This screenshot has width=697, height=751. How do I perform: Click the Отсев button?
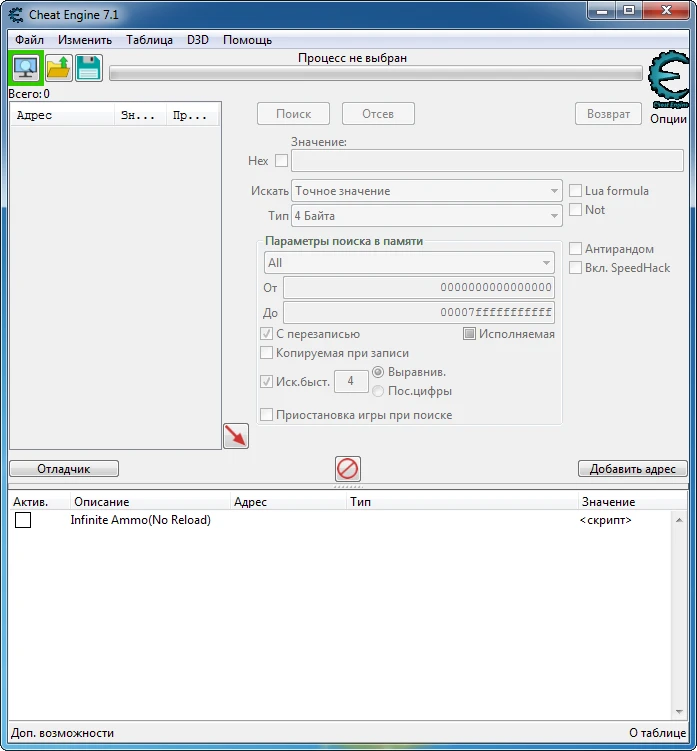tap(378, 114)
